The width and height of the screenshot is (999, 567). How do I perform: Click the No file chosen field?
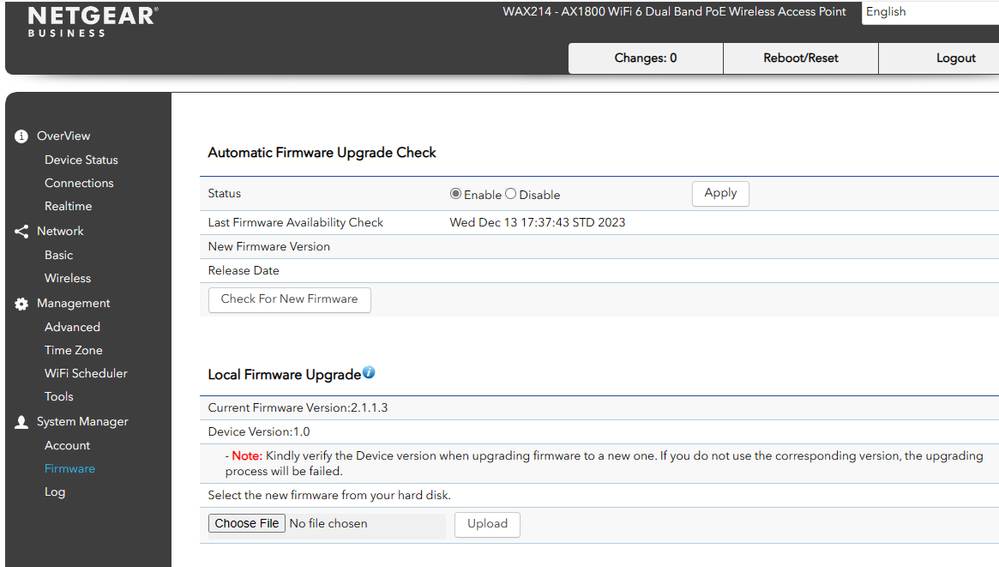pos(328,524)
